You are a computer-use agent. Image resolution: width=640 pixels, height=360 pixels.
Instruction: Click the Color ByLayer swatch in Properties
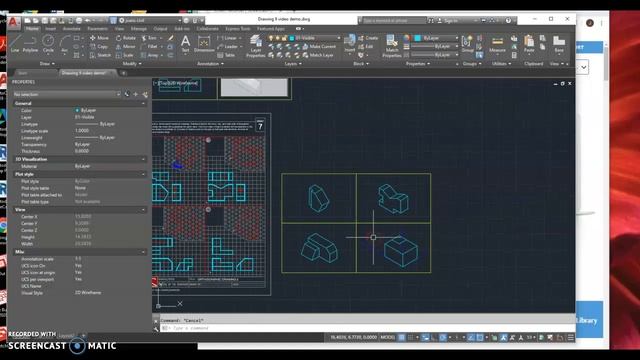(x=77, y=111)
